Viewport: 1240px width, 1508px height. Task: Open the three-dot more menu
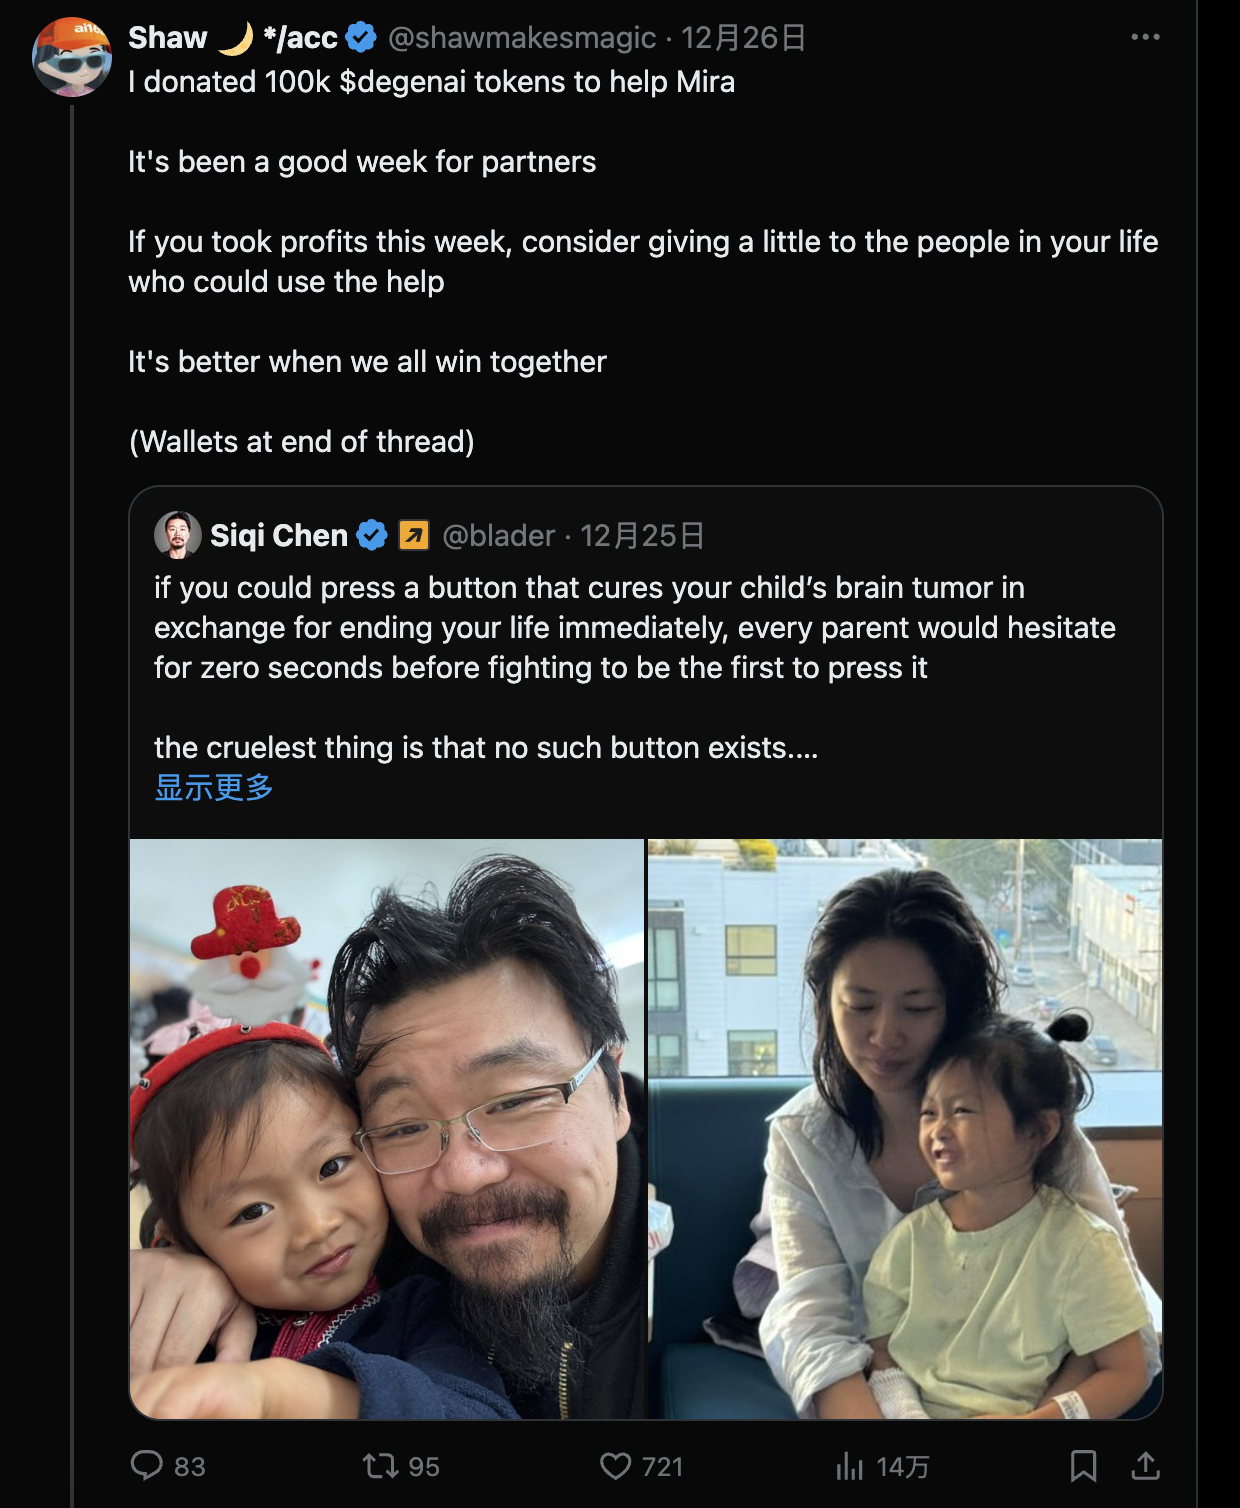[x=1145, y=37]
